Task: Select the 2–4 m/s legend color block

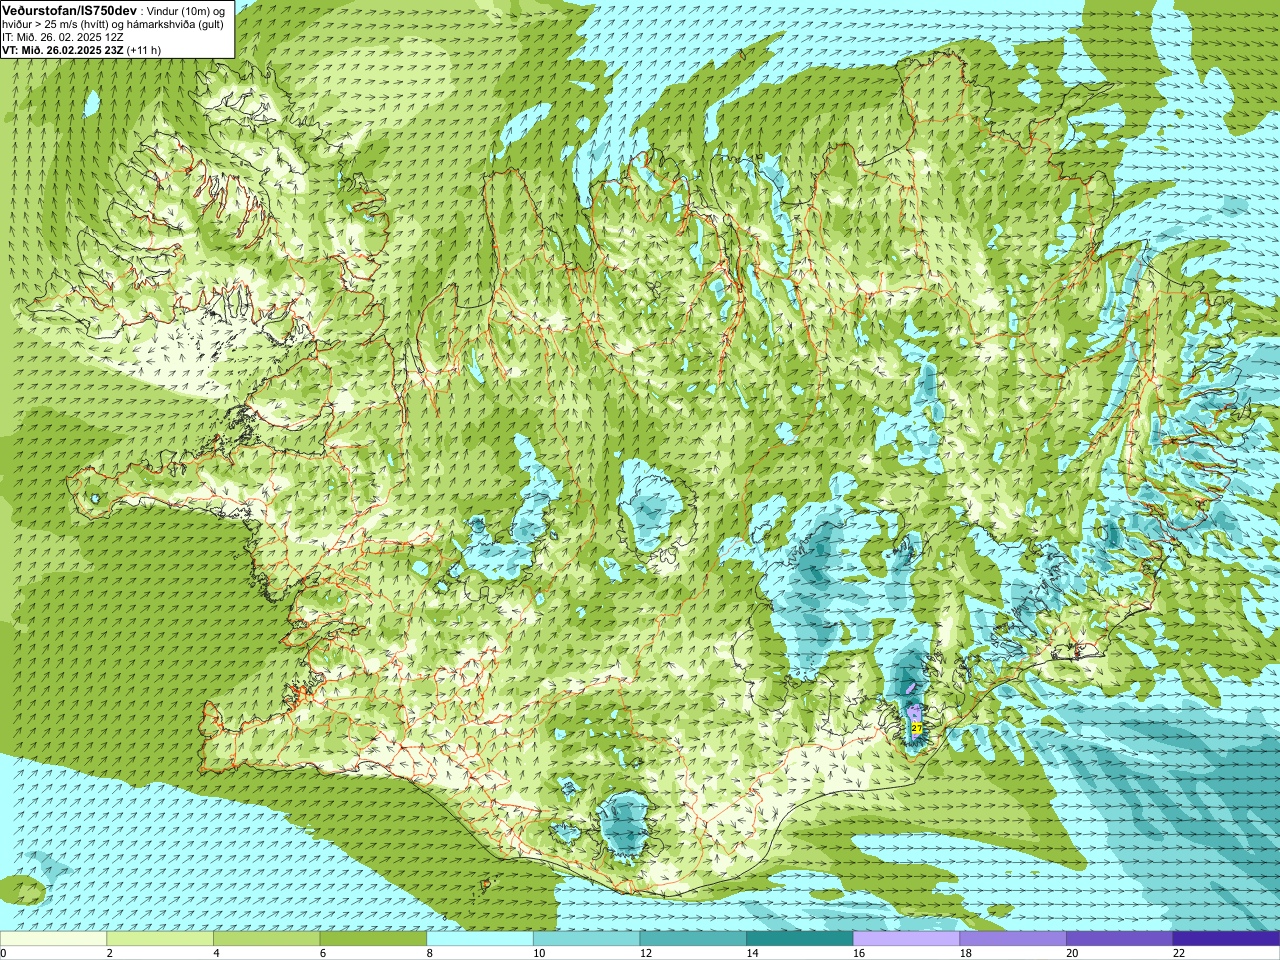Action: (x=160, y=939)
